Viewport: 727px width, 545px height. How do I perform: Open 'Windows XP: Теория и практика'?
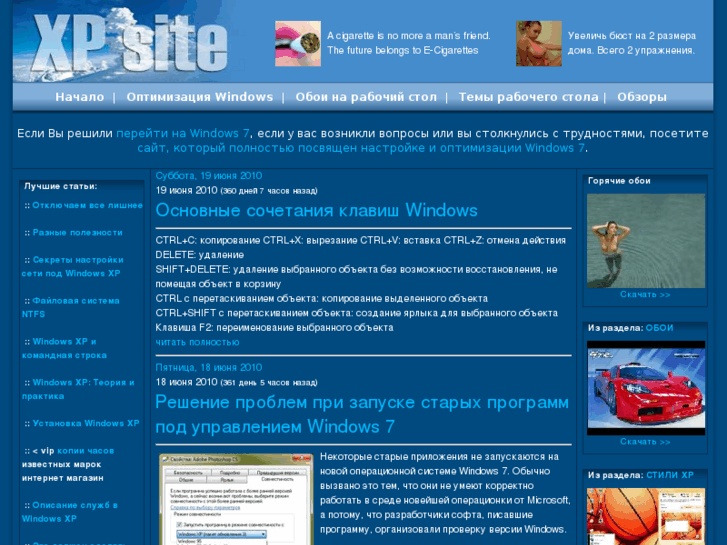78,389
